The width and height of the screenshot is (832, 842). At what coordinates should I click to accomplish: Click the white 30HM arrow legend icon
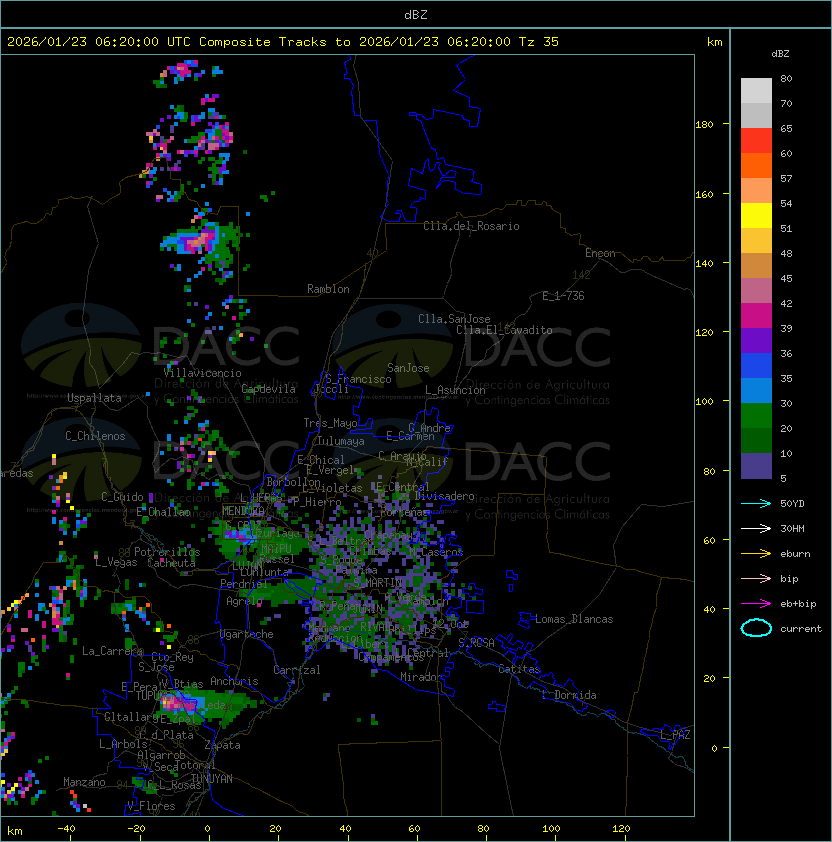click(756, 528)
